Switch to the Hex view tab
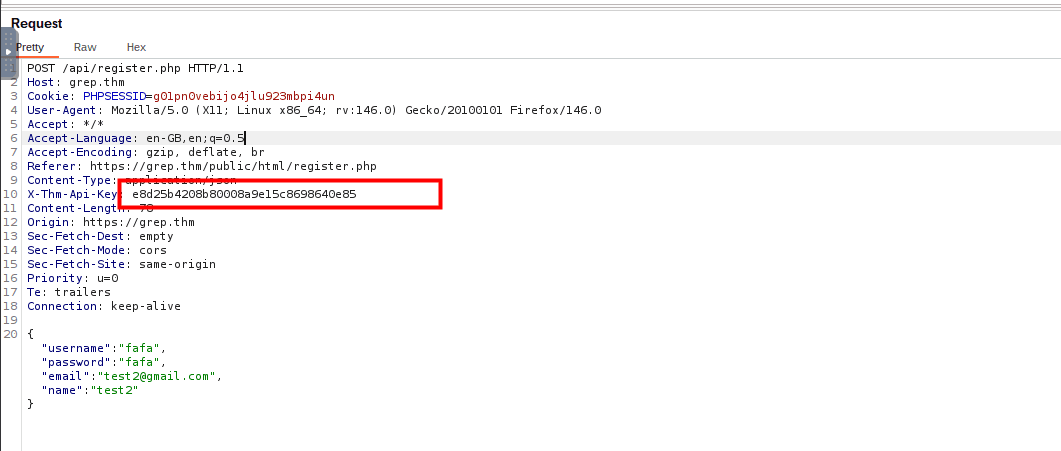 [136, 47]
